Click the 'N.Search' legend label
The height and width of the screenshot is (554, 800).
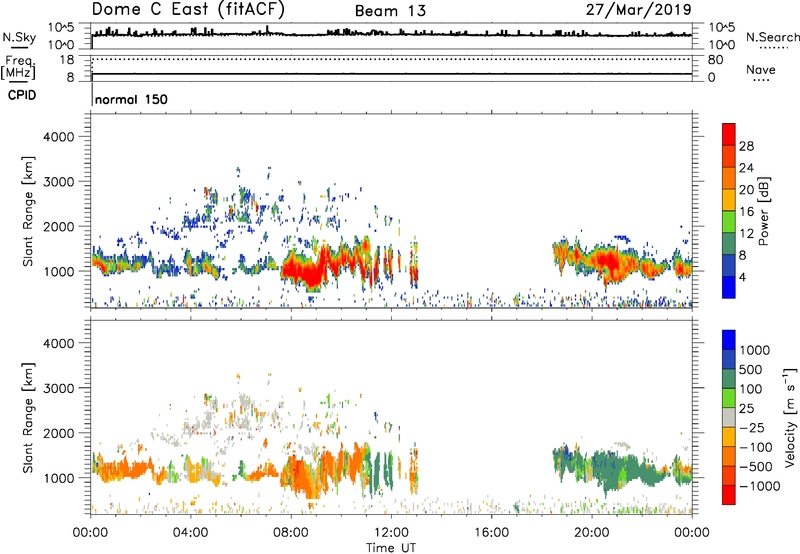772,37
